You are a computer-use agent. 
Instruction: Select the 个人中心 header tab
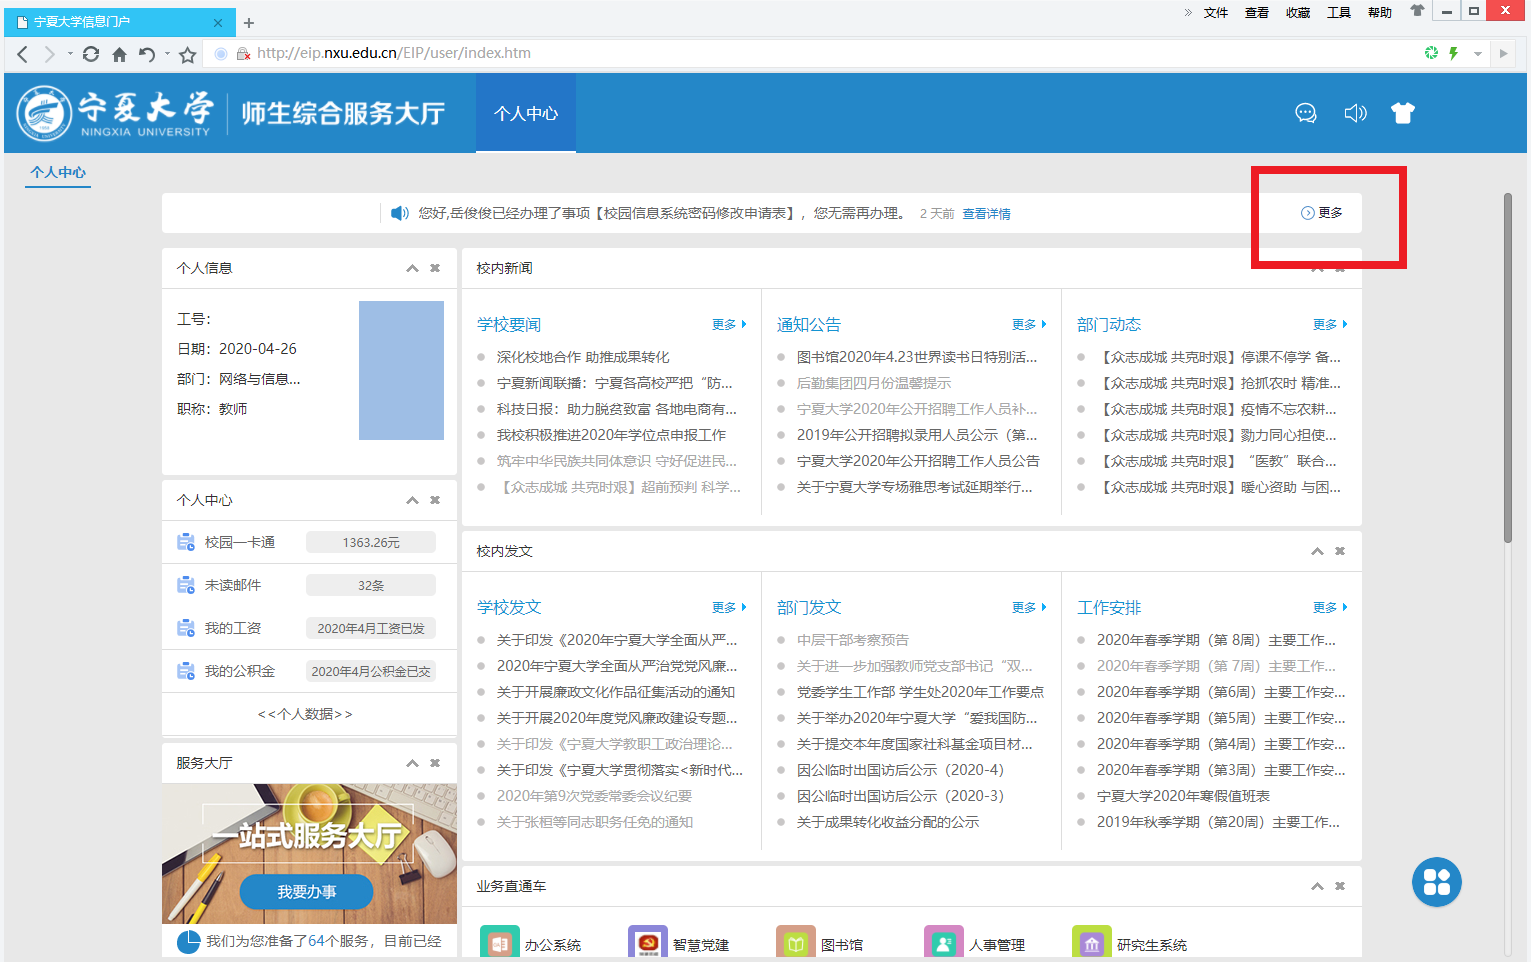[526, 113]
